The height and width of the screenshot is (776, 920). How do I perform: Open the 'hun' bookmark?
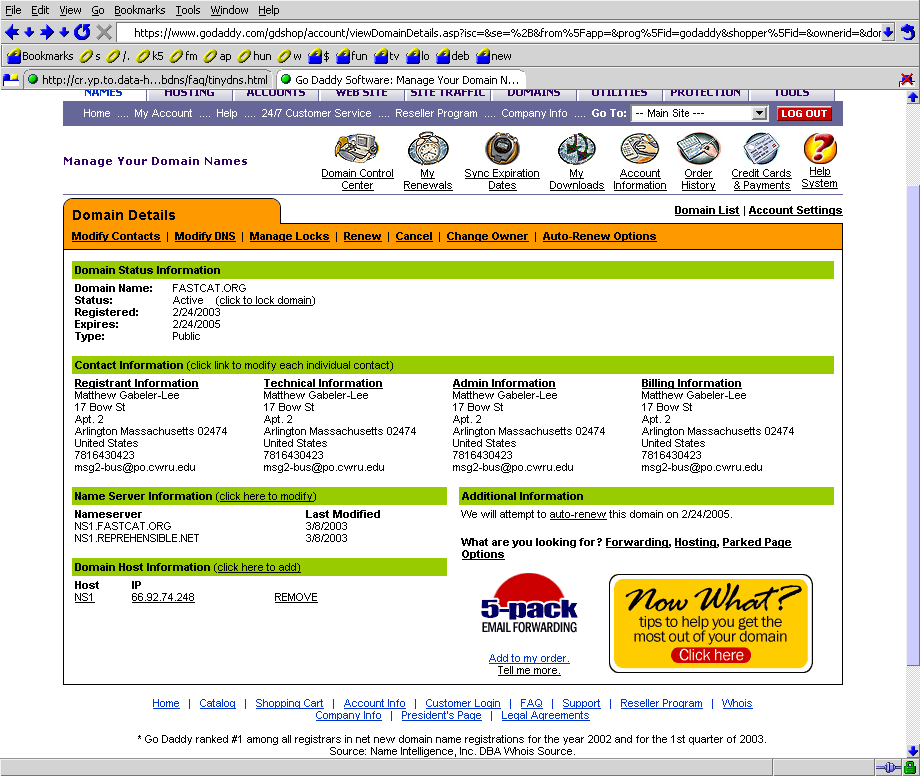tap(255, 56)
